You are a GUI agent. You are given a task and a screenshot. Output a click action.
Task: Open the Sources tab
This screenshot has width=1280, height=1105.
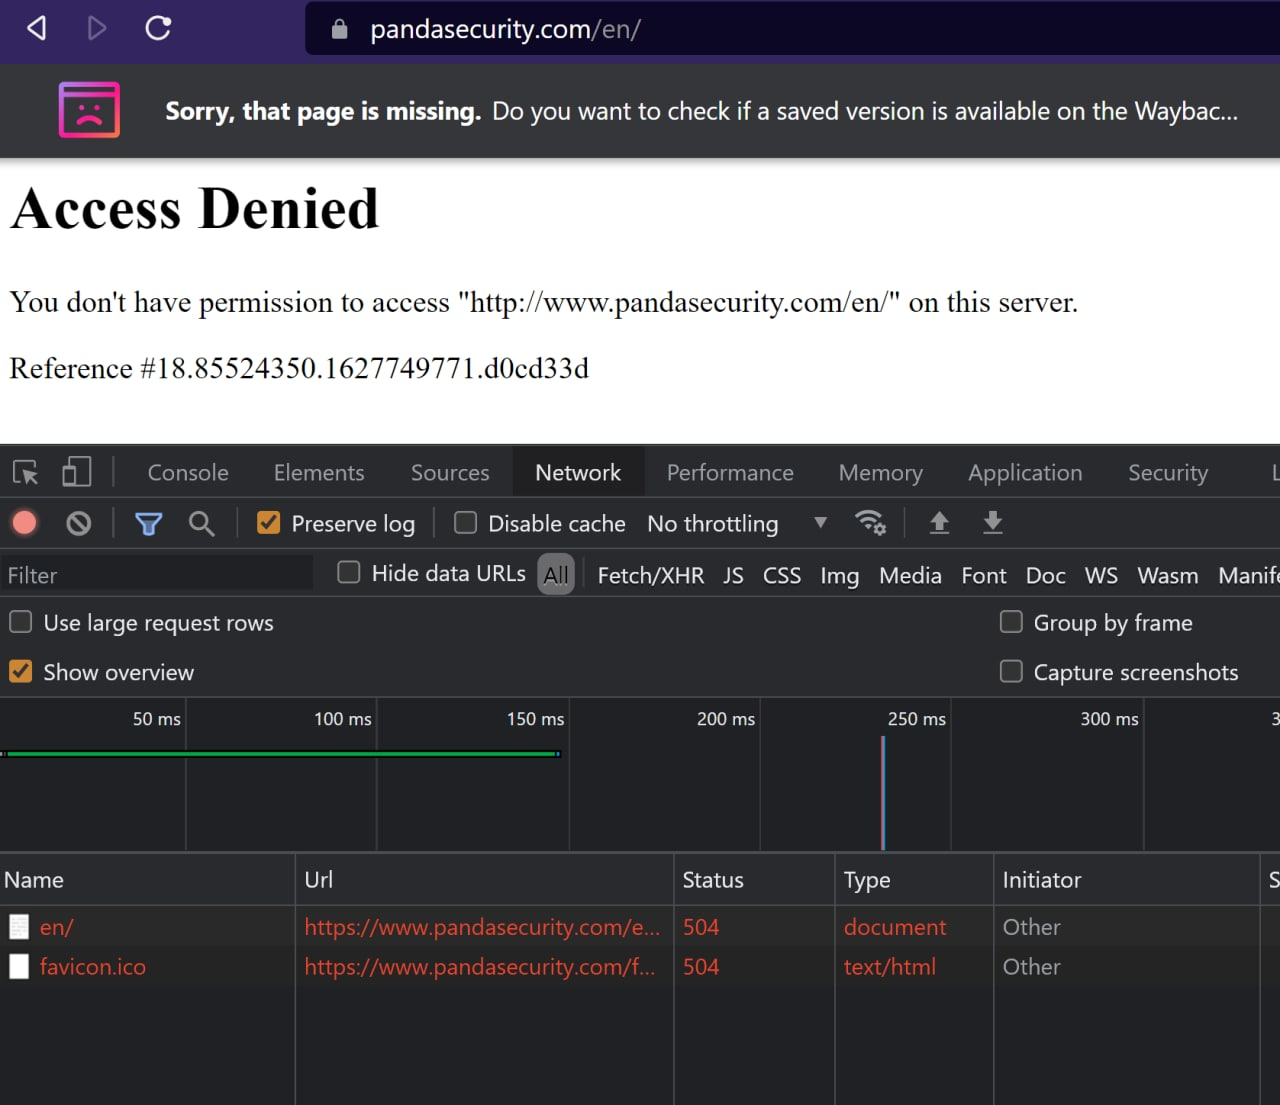coord(450,472)
